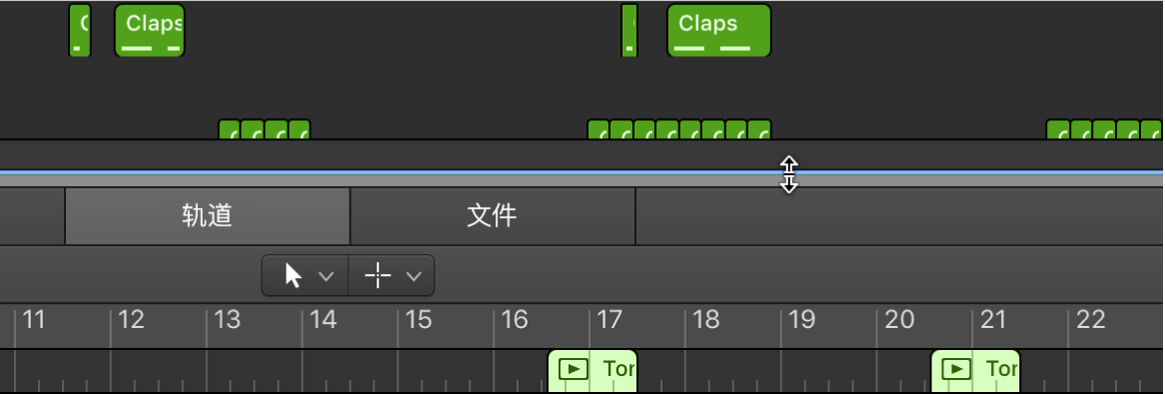
Task: Select the wide Claps region on right
Action: [719, 30]
